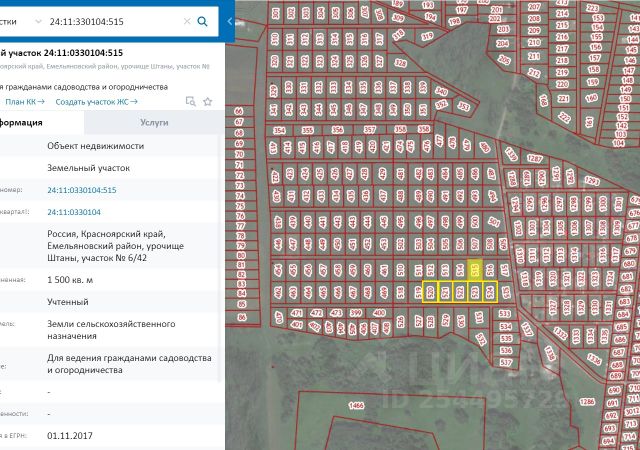Clear the search field with the X icon
The image size is (640, 450).
click(x=186, y=21)
